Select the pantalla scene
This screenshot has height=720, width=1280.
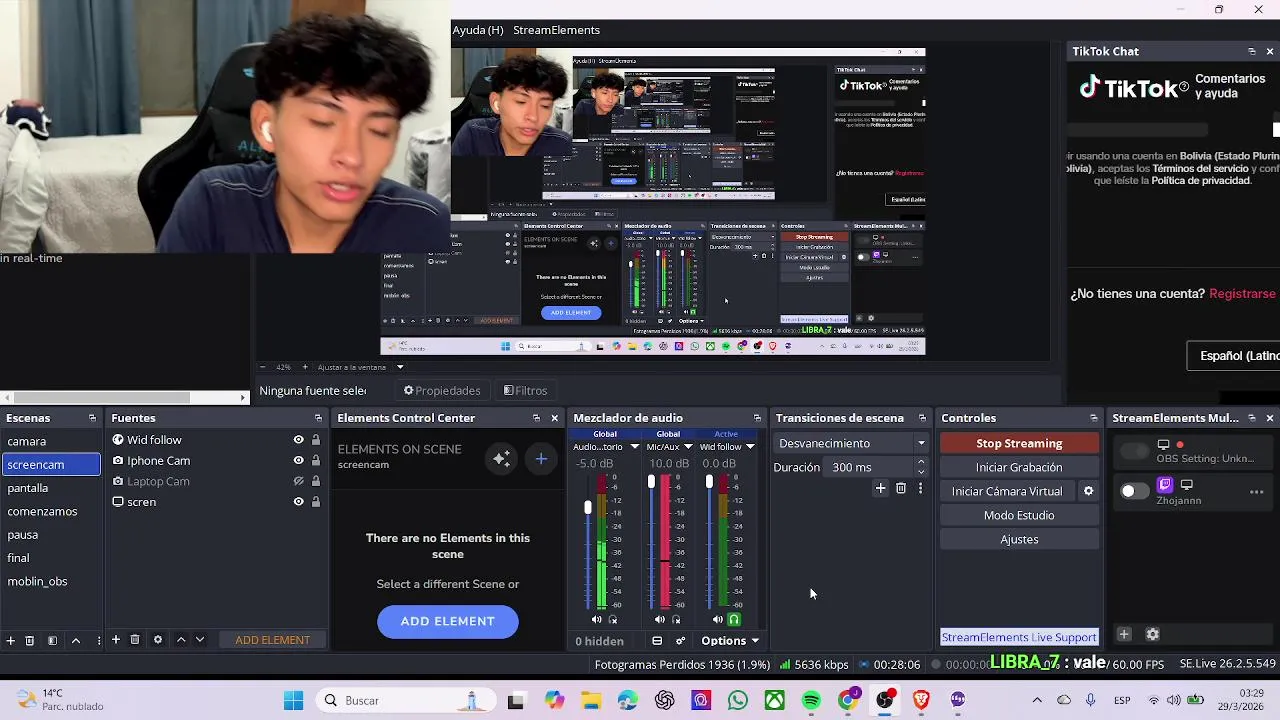click(x=51, y=488)
